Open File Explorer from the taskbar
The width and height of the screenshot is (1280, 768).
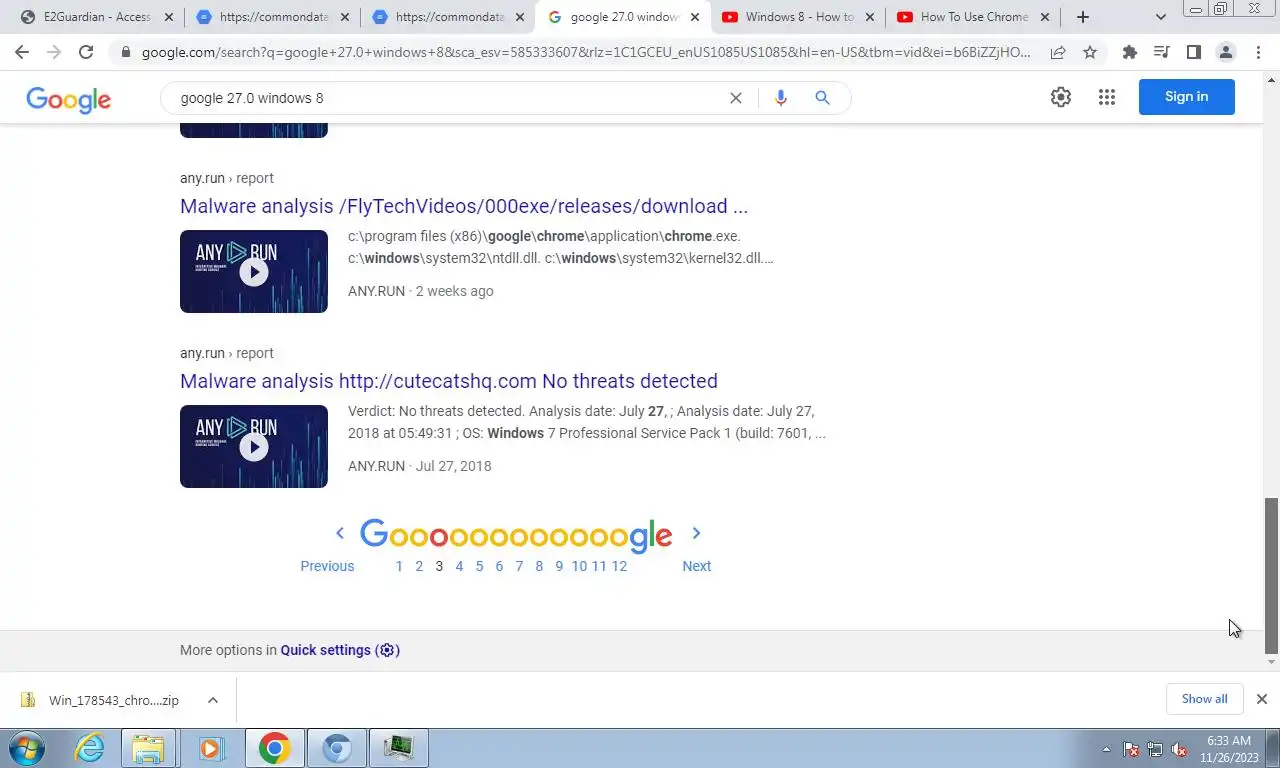(x=148, y=748)
